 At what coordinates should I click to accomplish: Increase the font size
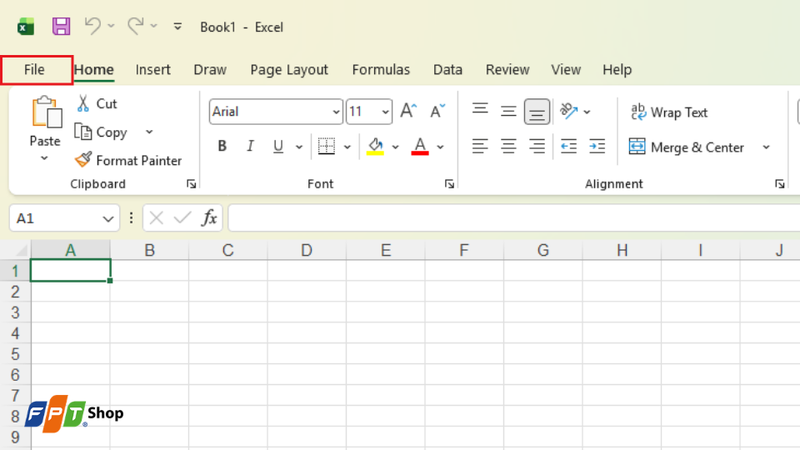pos(409,111)
